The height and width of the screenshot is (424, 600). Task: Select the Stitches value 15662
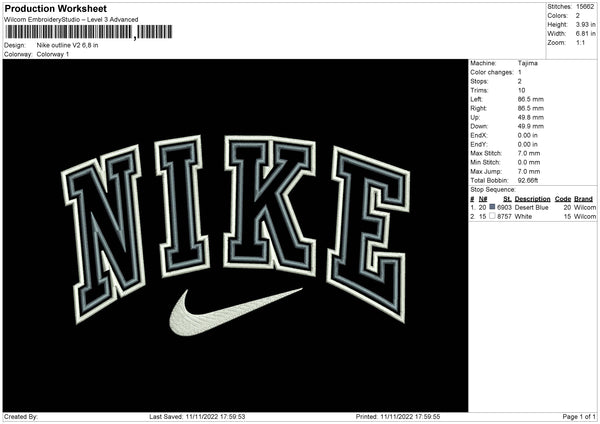pos(585,7)
